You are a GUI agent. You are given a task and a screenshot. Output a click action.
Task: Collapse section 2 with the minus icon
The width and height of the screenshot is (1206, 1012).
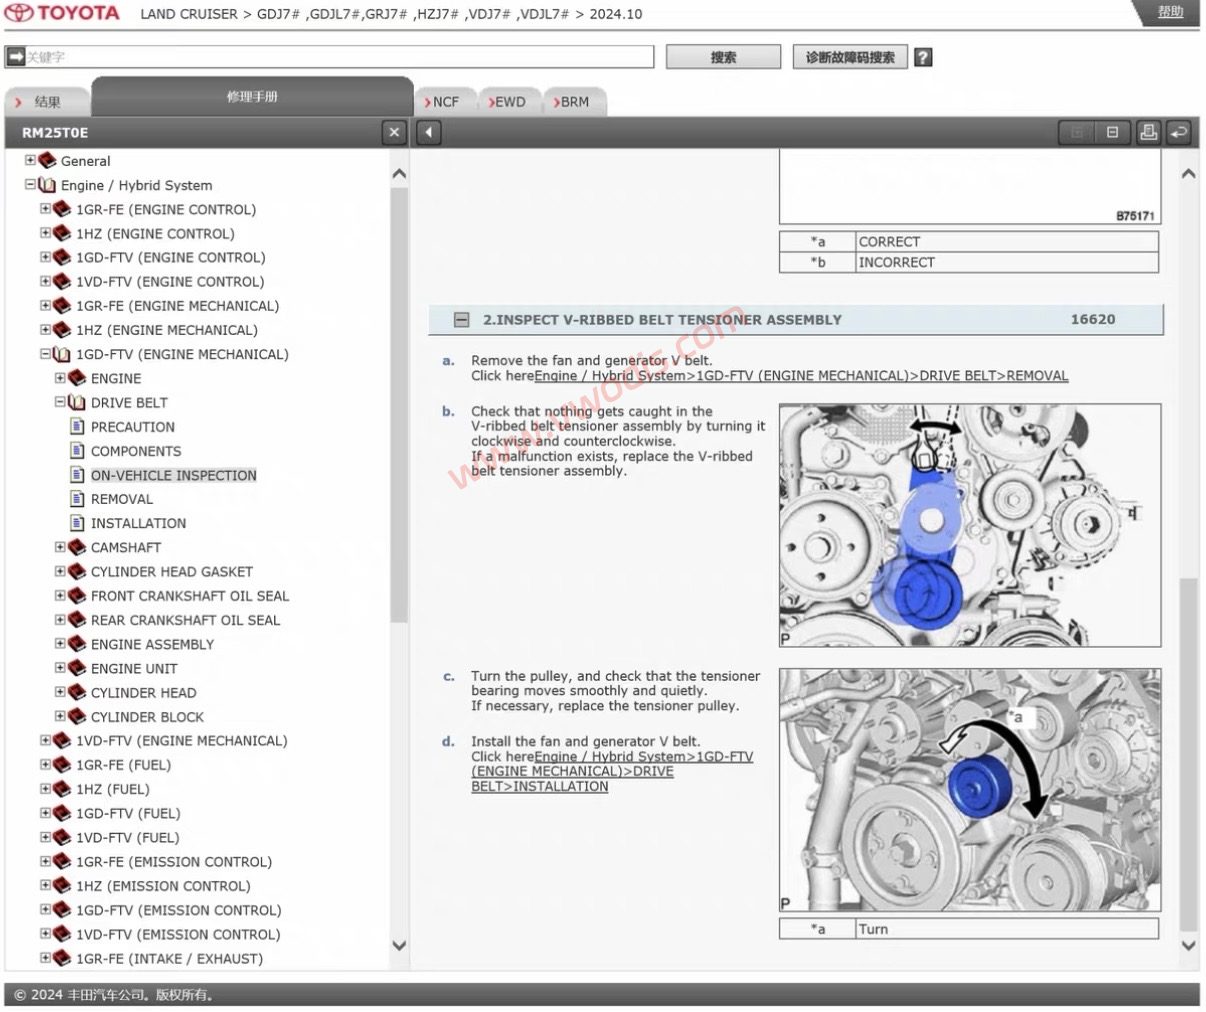[x=461, y=320]
